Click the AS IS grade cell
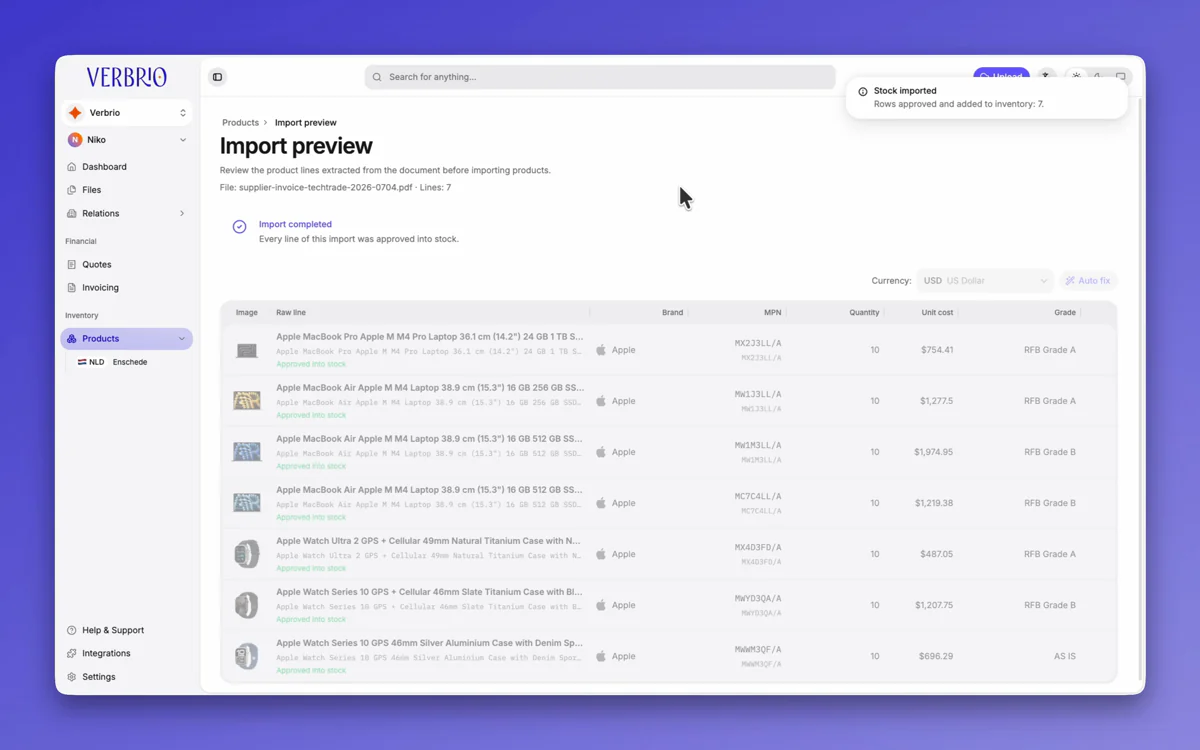1200x750 pixels. coord(1065,656)
